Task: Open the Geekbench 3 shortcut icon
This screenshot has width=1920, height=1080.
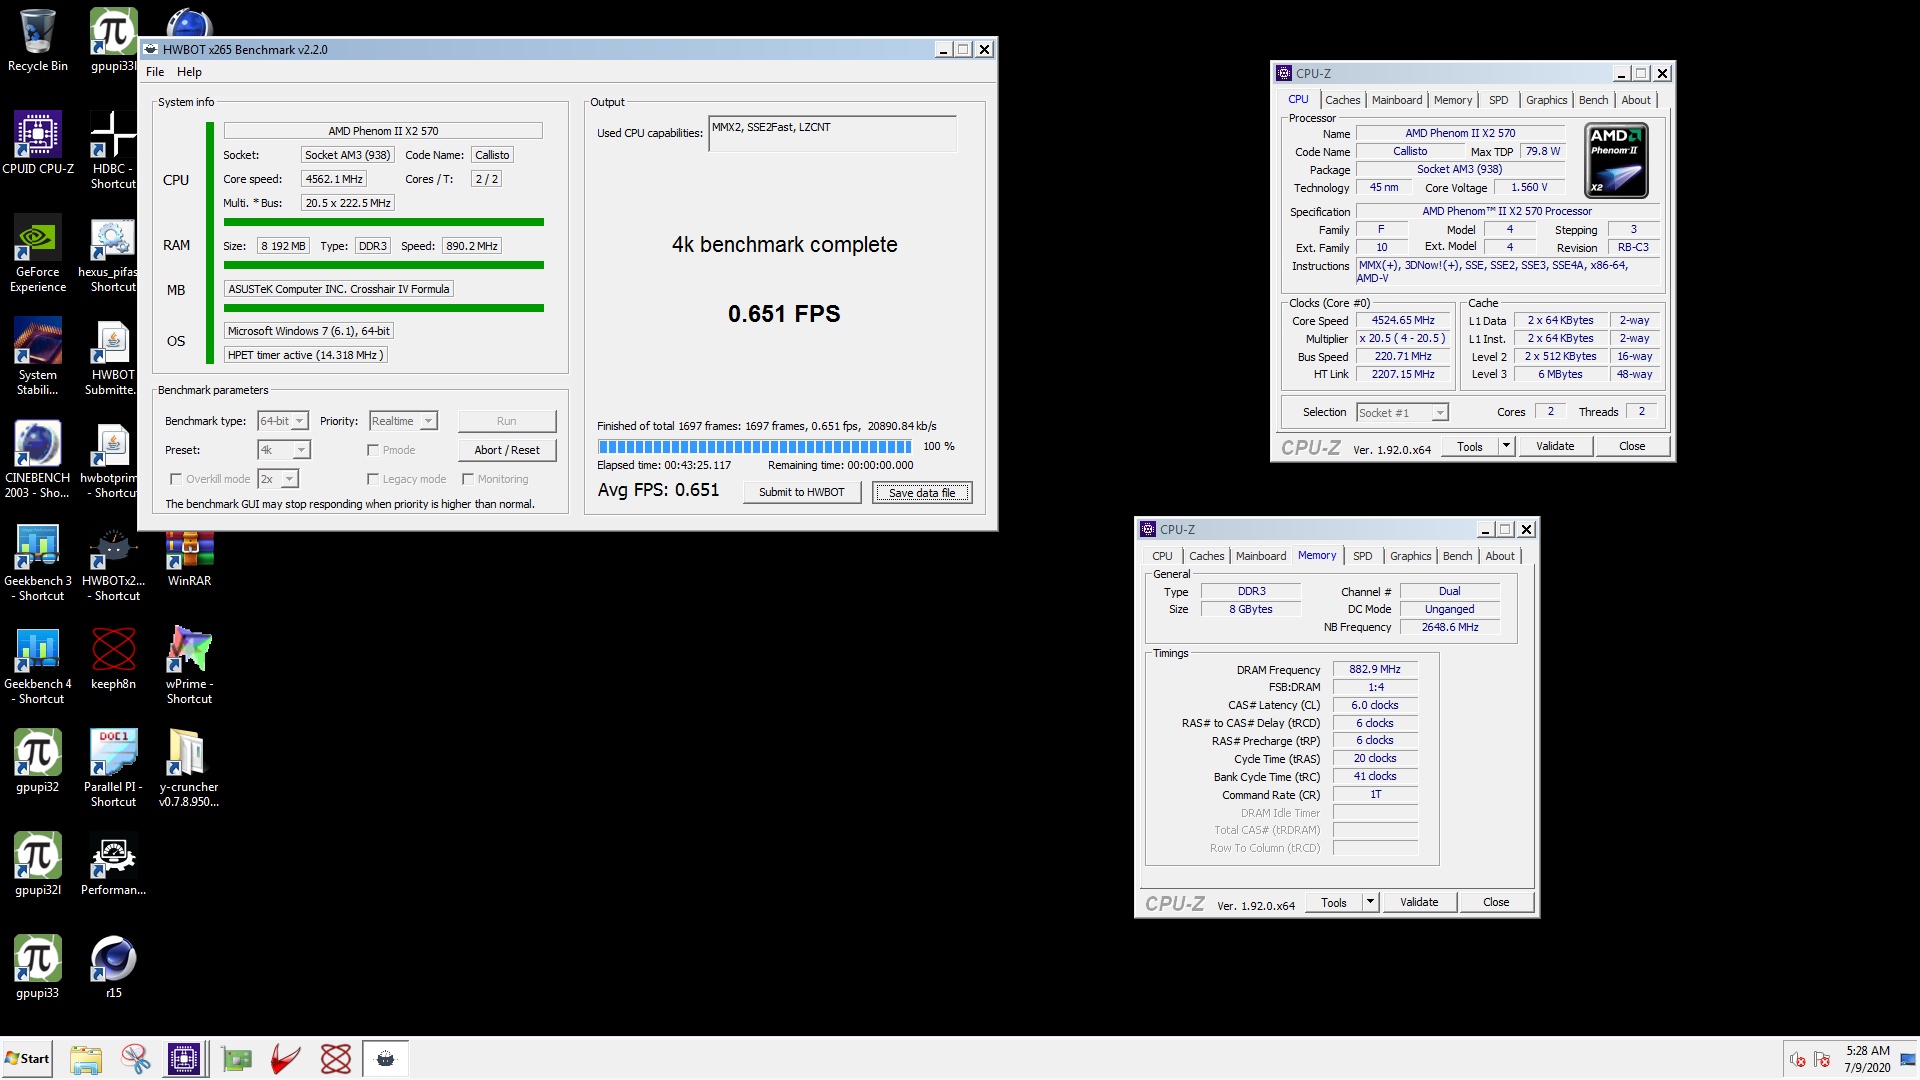Action: (x=37, y=562)
